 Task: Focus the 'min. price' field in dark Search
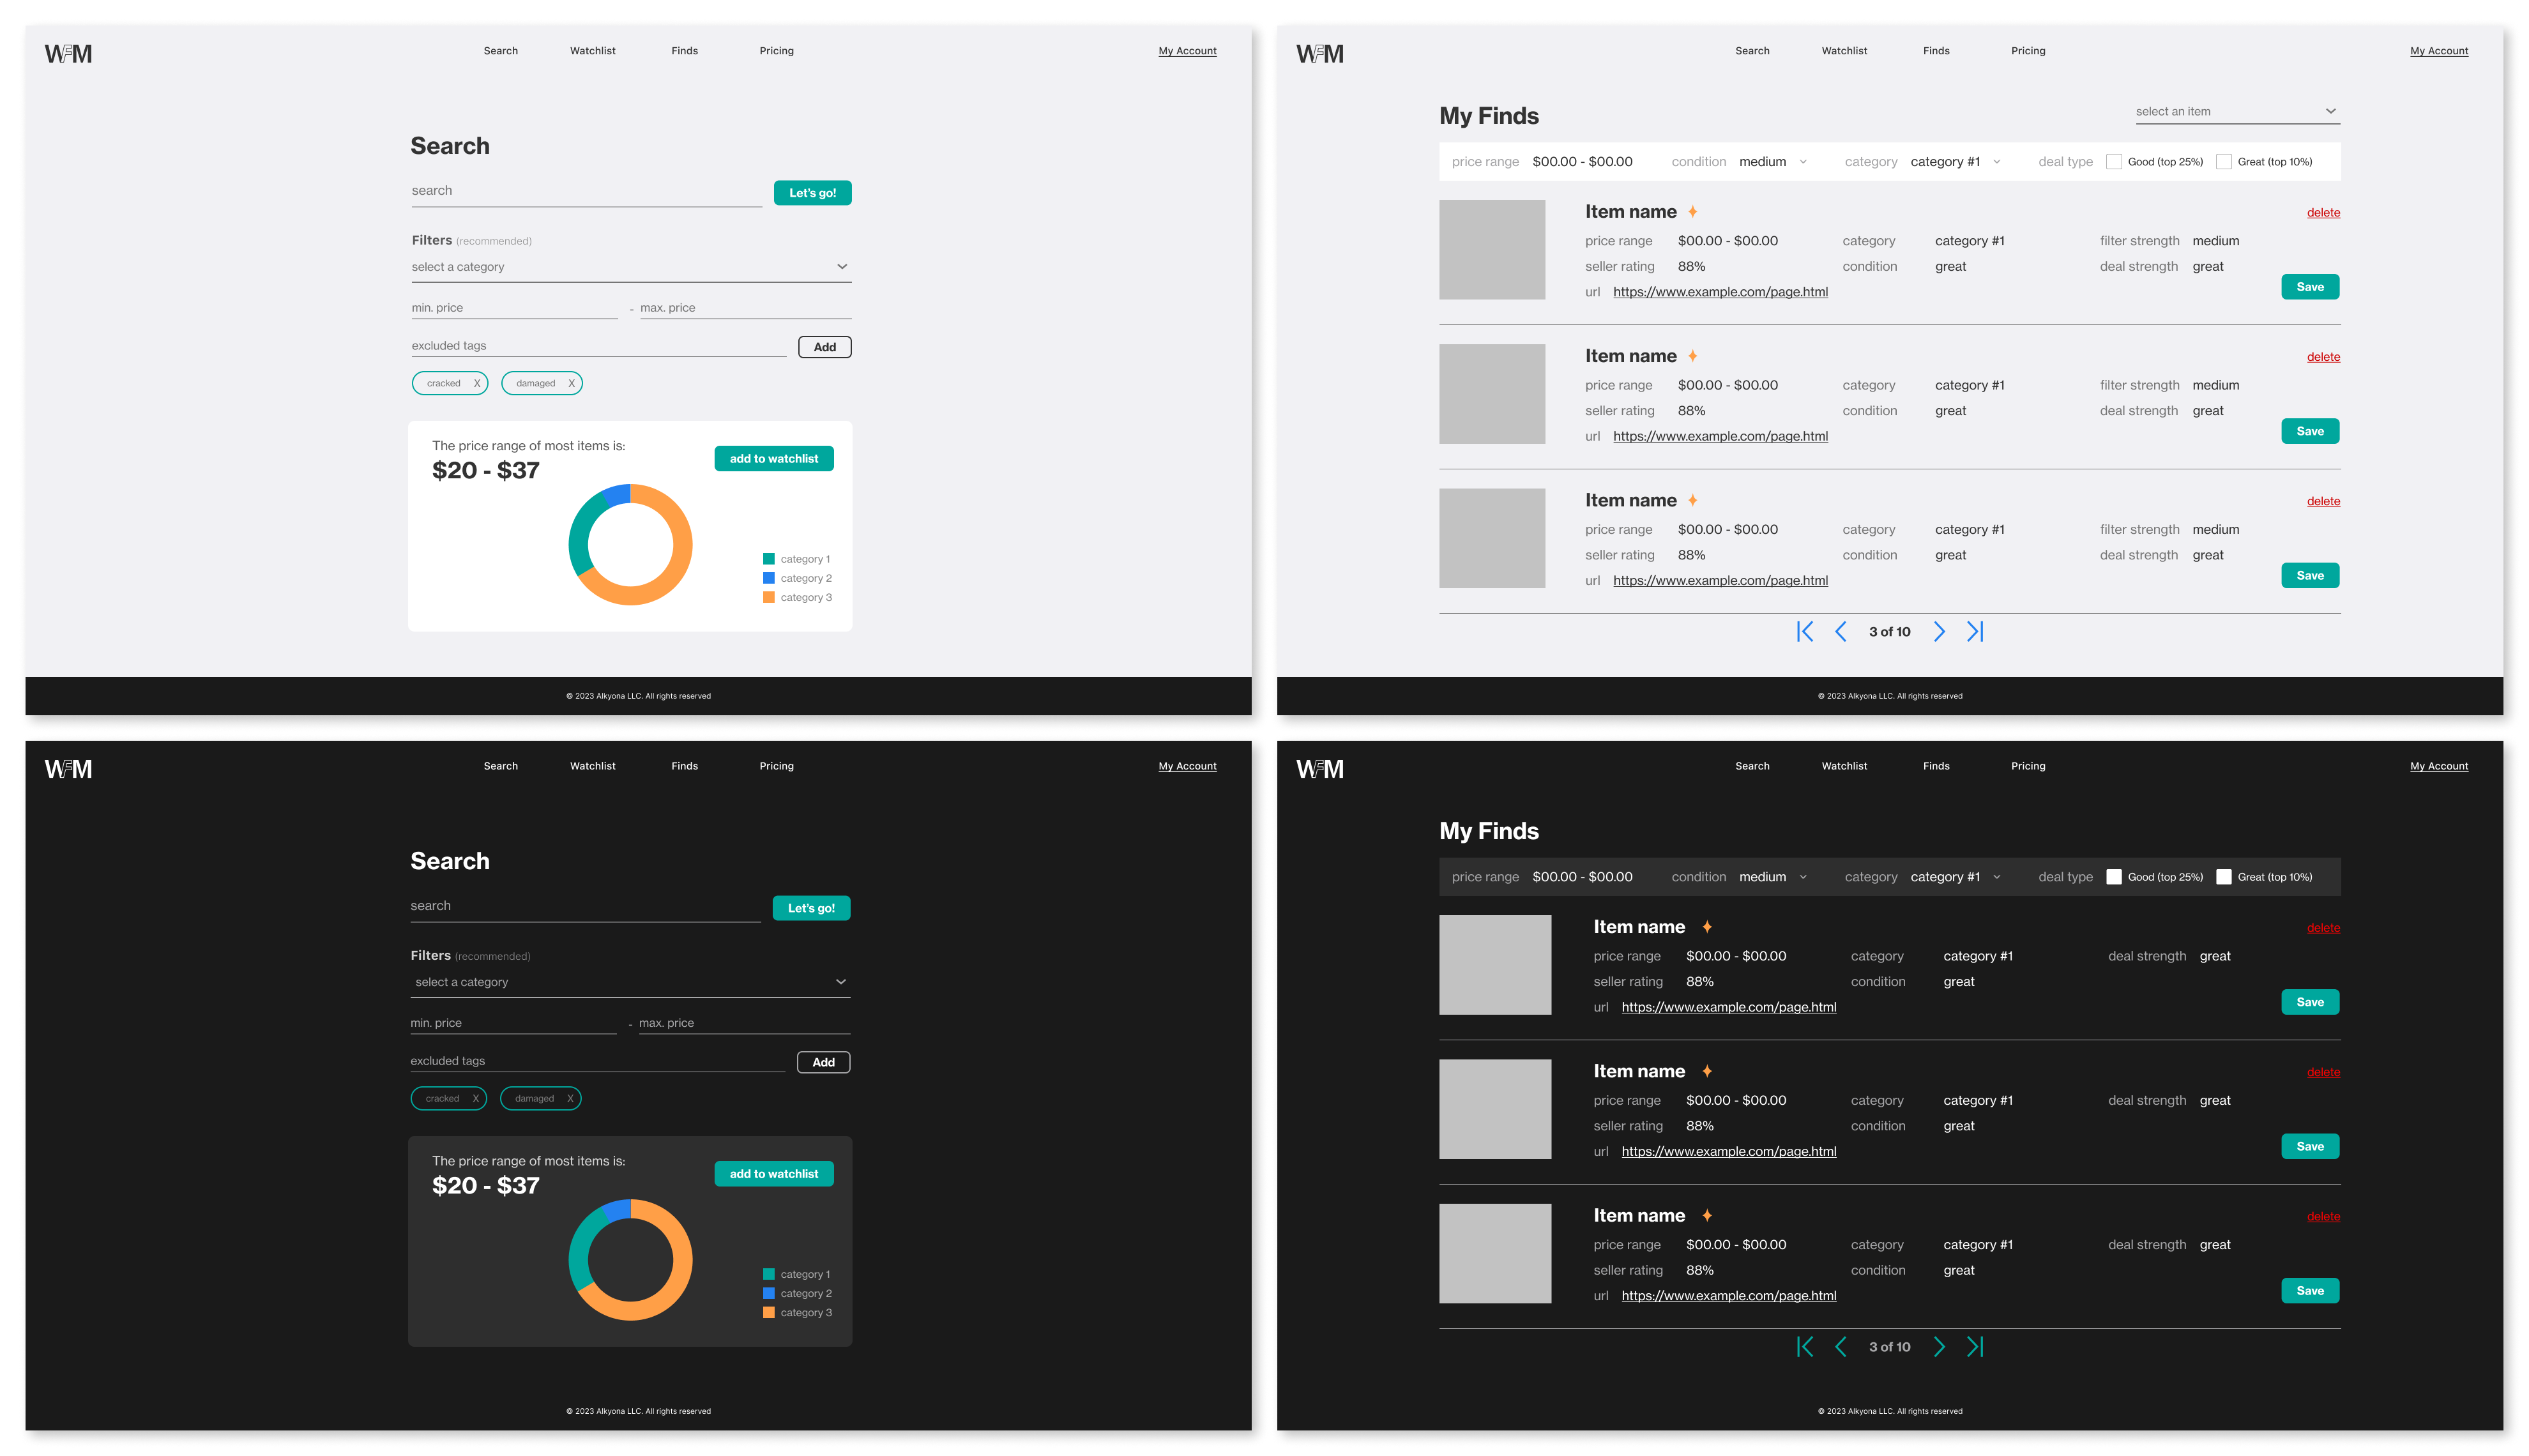point(514,1024)
